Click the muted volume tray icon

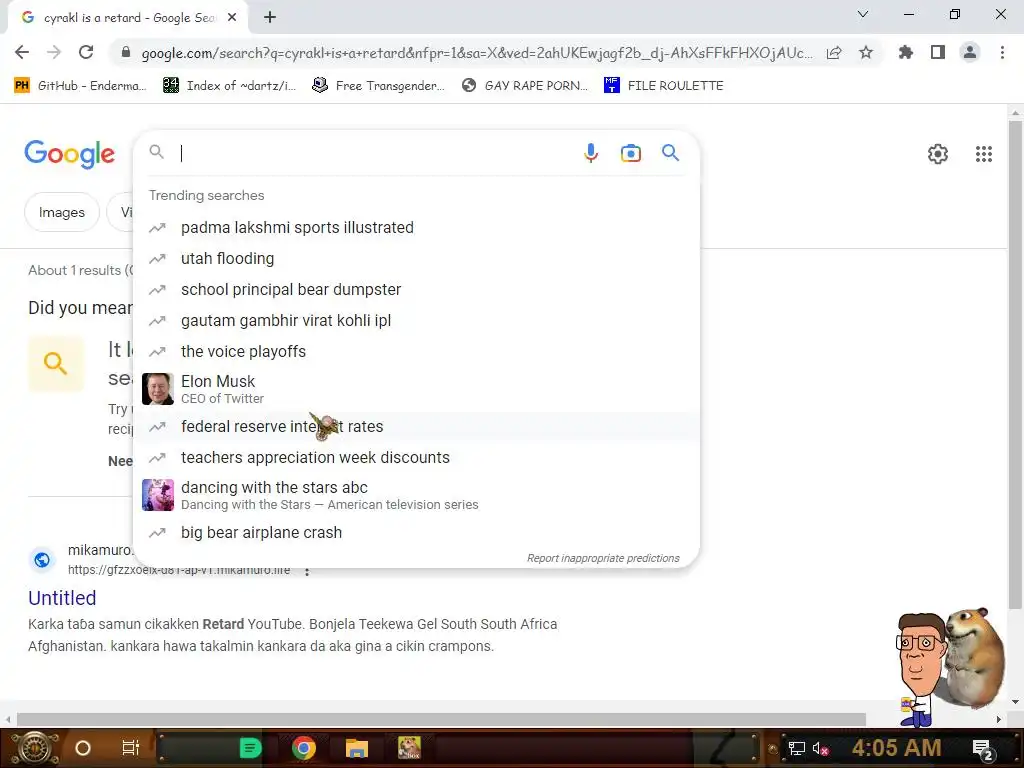tap(820, 748)
